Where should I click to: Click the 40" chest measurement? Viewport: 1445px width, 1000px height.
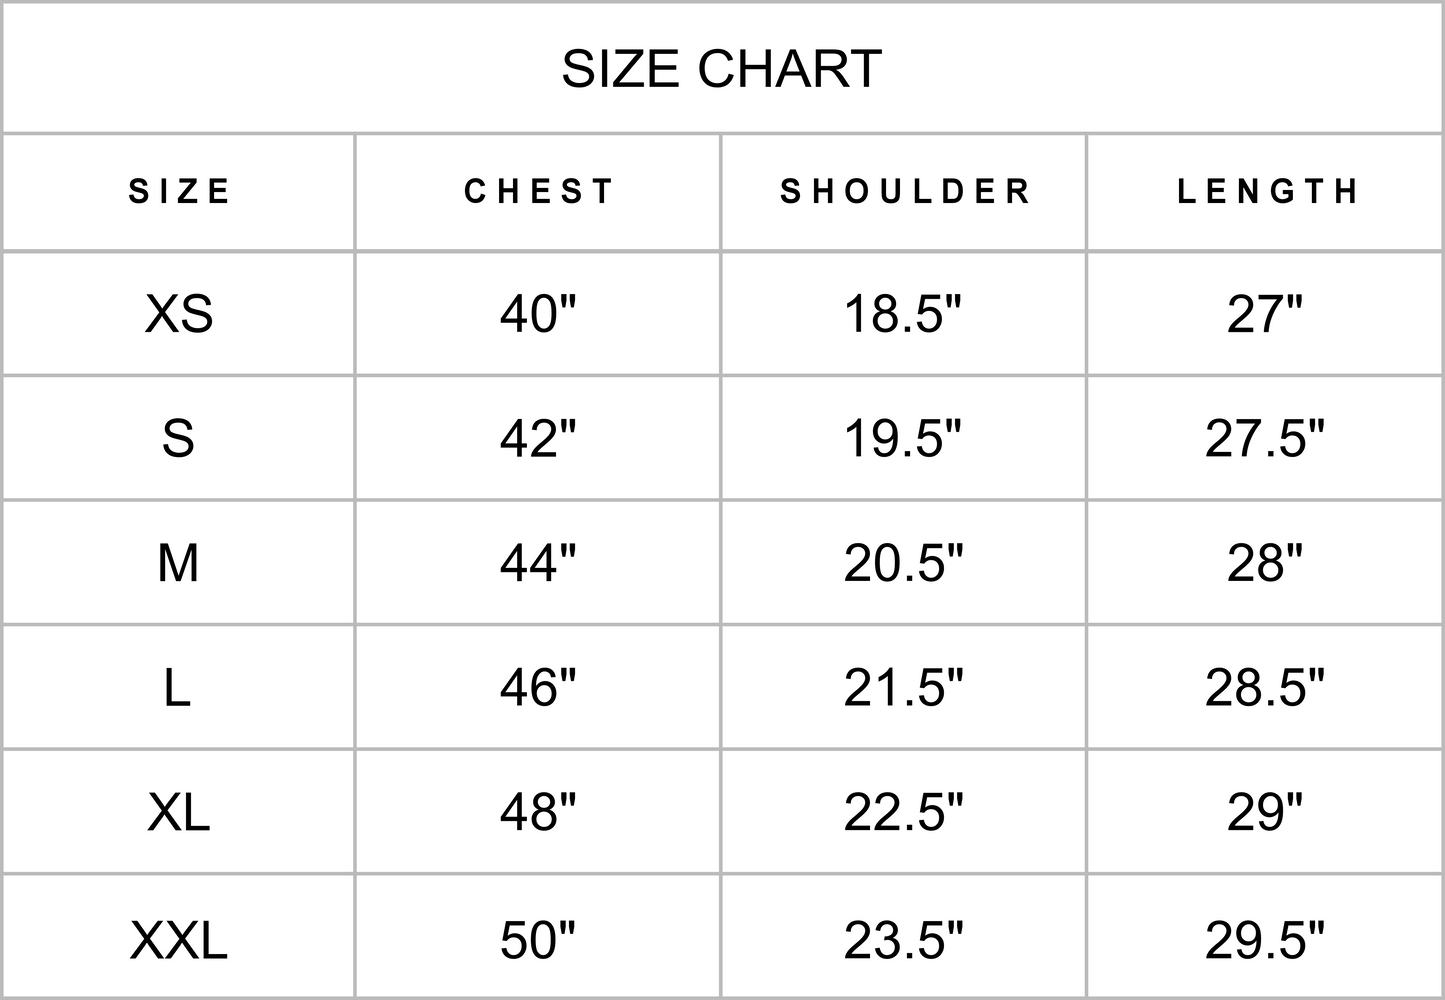pos(538,314)
